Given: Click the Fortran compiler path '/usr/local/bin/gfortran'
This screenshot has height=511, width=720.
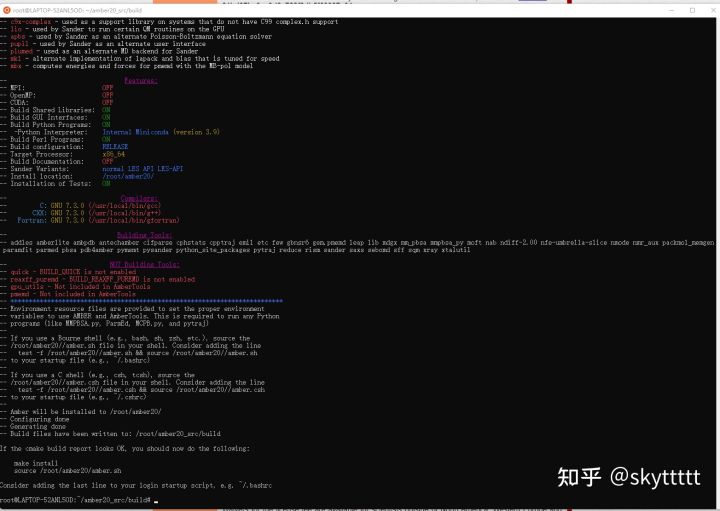Looking at the screenshot, I should [x=134, y=220].
